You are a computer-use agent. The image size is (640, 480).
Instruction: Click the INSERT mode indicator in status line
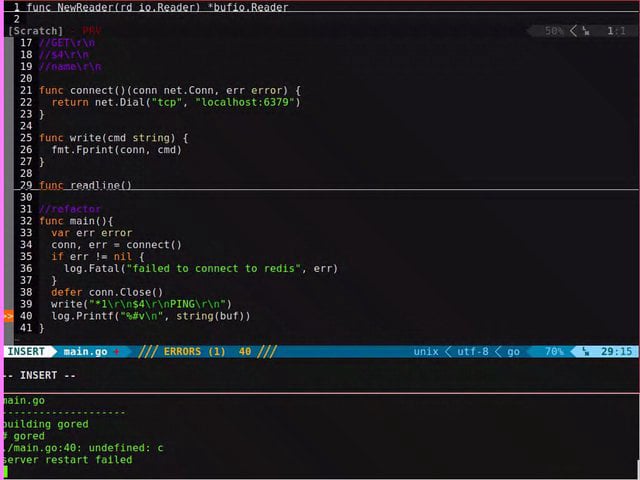tap(27, 351)
